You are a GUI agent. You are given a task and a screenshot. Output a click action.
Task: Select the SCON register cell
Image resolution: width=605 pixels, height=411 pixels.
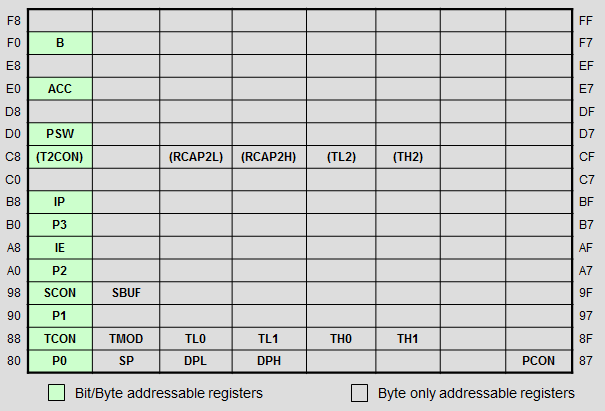(61, 293)
